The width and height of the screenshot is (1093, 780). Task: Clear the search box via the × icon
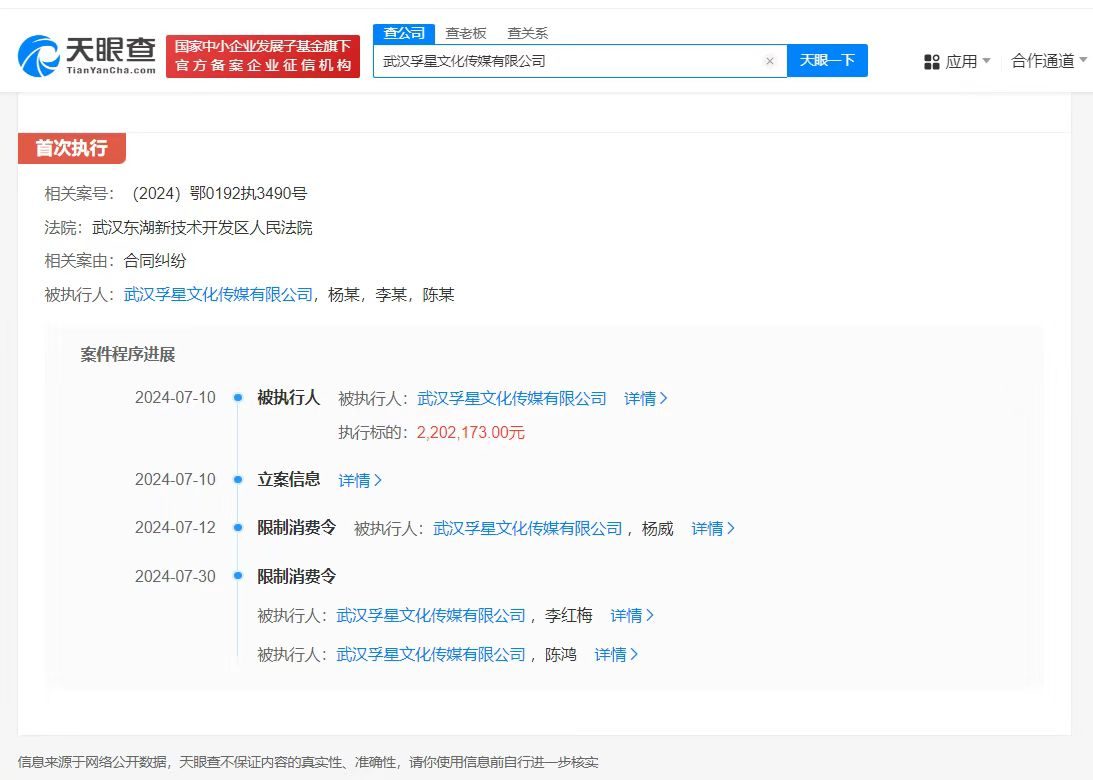click(x=770, y=61)
